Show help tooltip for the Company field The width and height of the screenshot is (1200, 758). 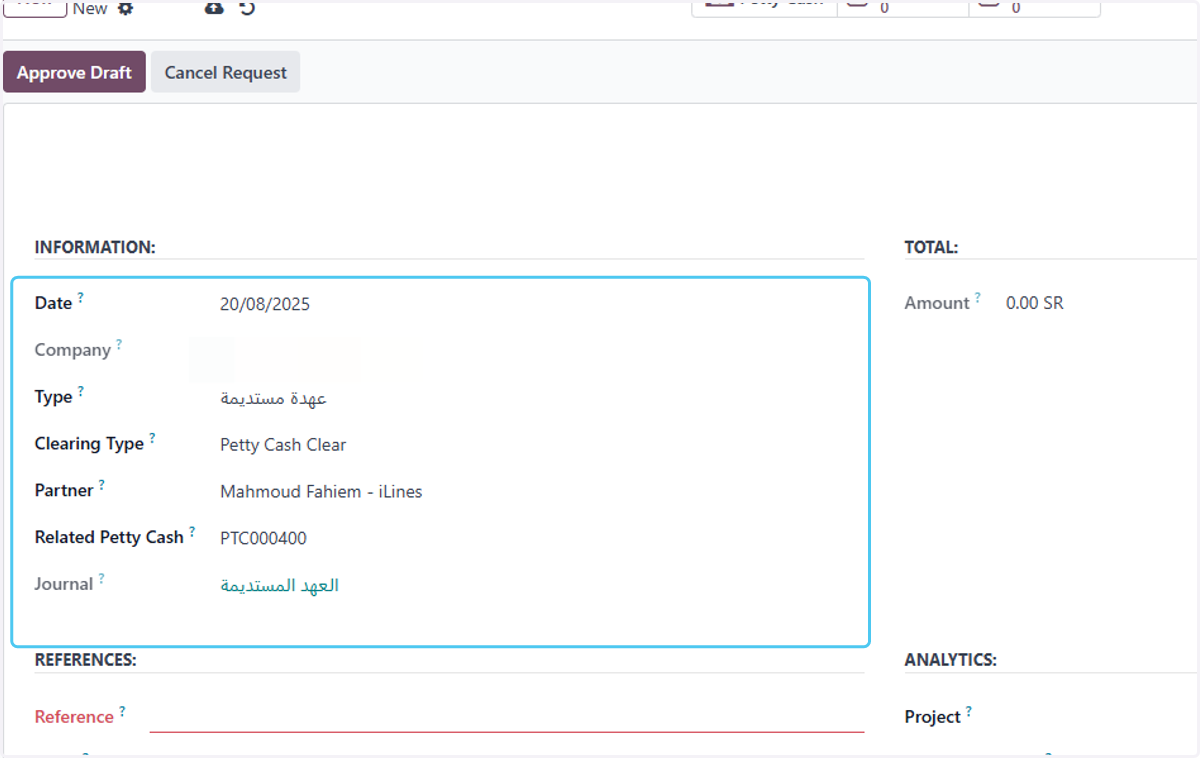119,344
